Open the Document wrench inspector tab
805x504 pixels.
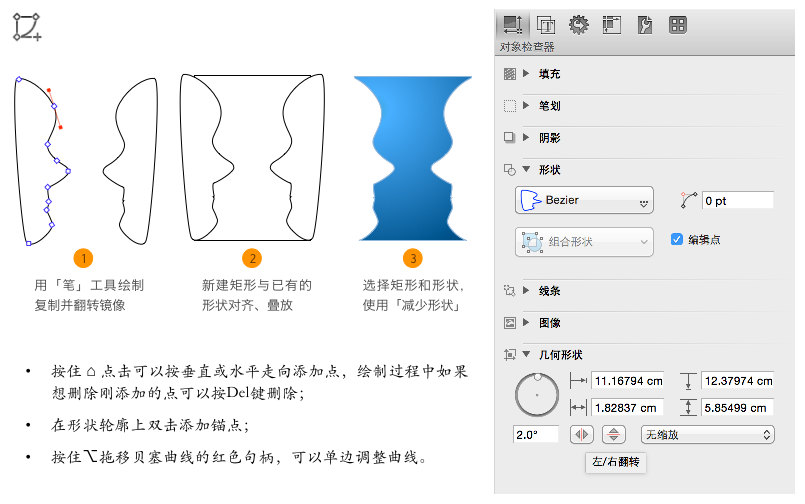click(x=645, y=25)
